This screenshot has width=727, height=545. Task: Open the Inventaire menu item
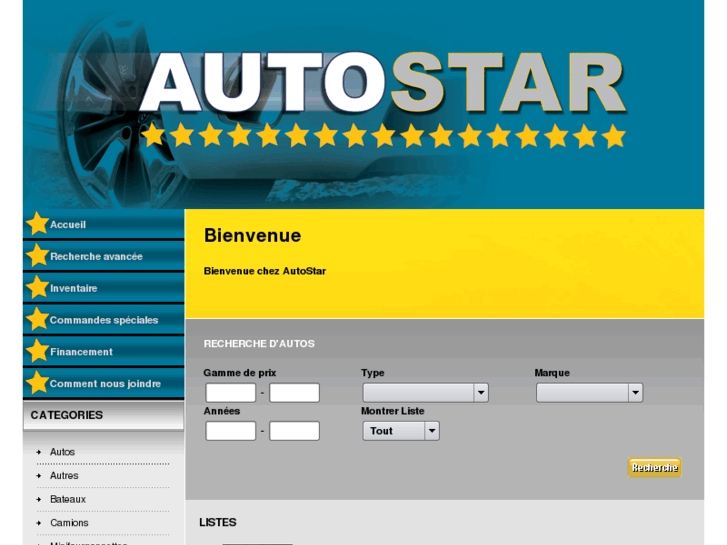tap(103, 288)
